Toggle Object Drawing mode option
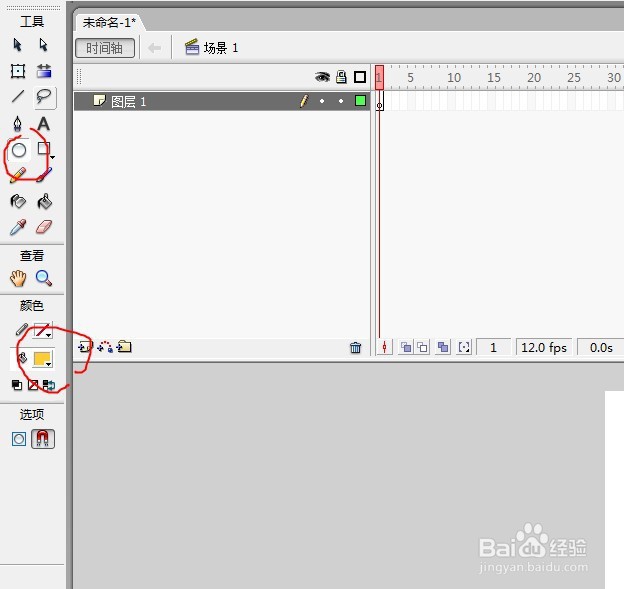 pyautogui.click(x=19, y=439)
